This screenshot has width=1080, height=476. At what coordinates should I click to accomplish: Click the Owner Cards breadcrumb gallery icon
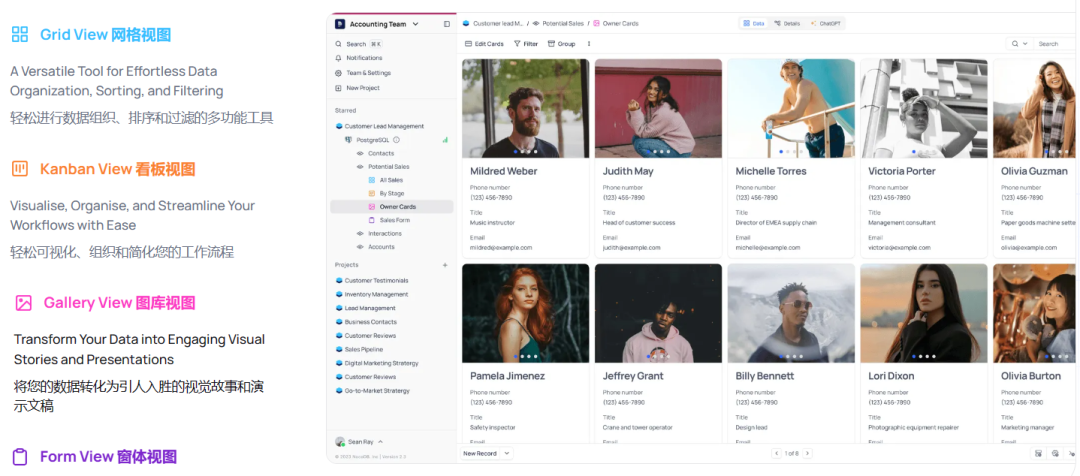click(596, 23)
